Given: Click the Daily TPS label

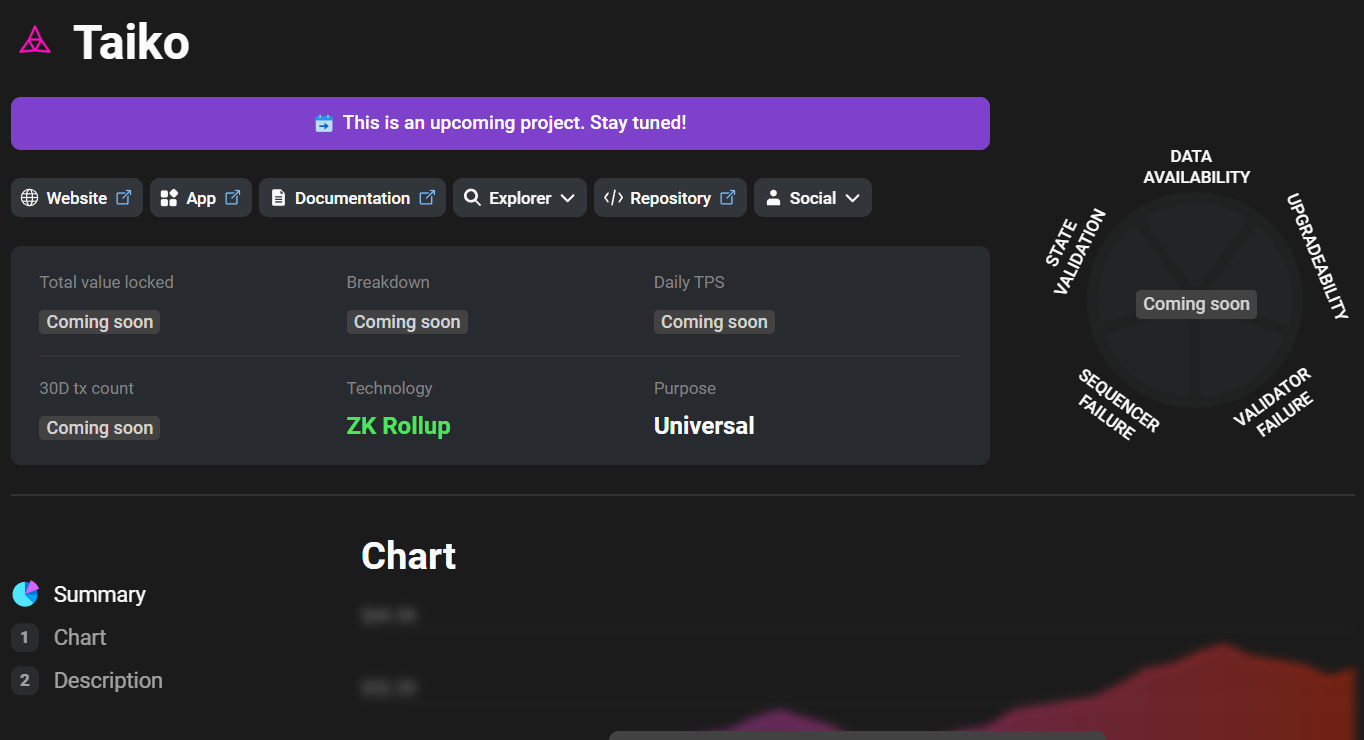Looking at the screenshot, I should click(x=689, y=282).
